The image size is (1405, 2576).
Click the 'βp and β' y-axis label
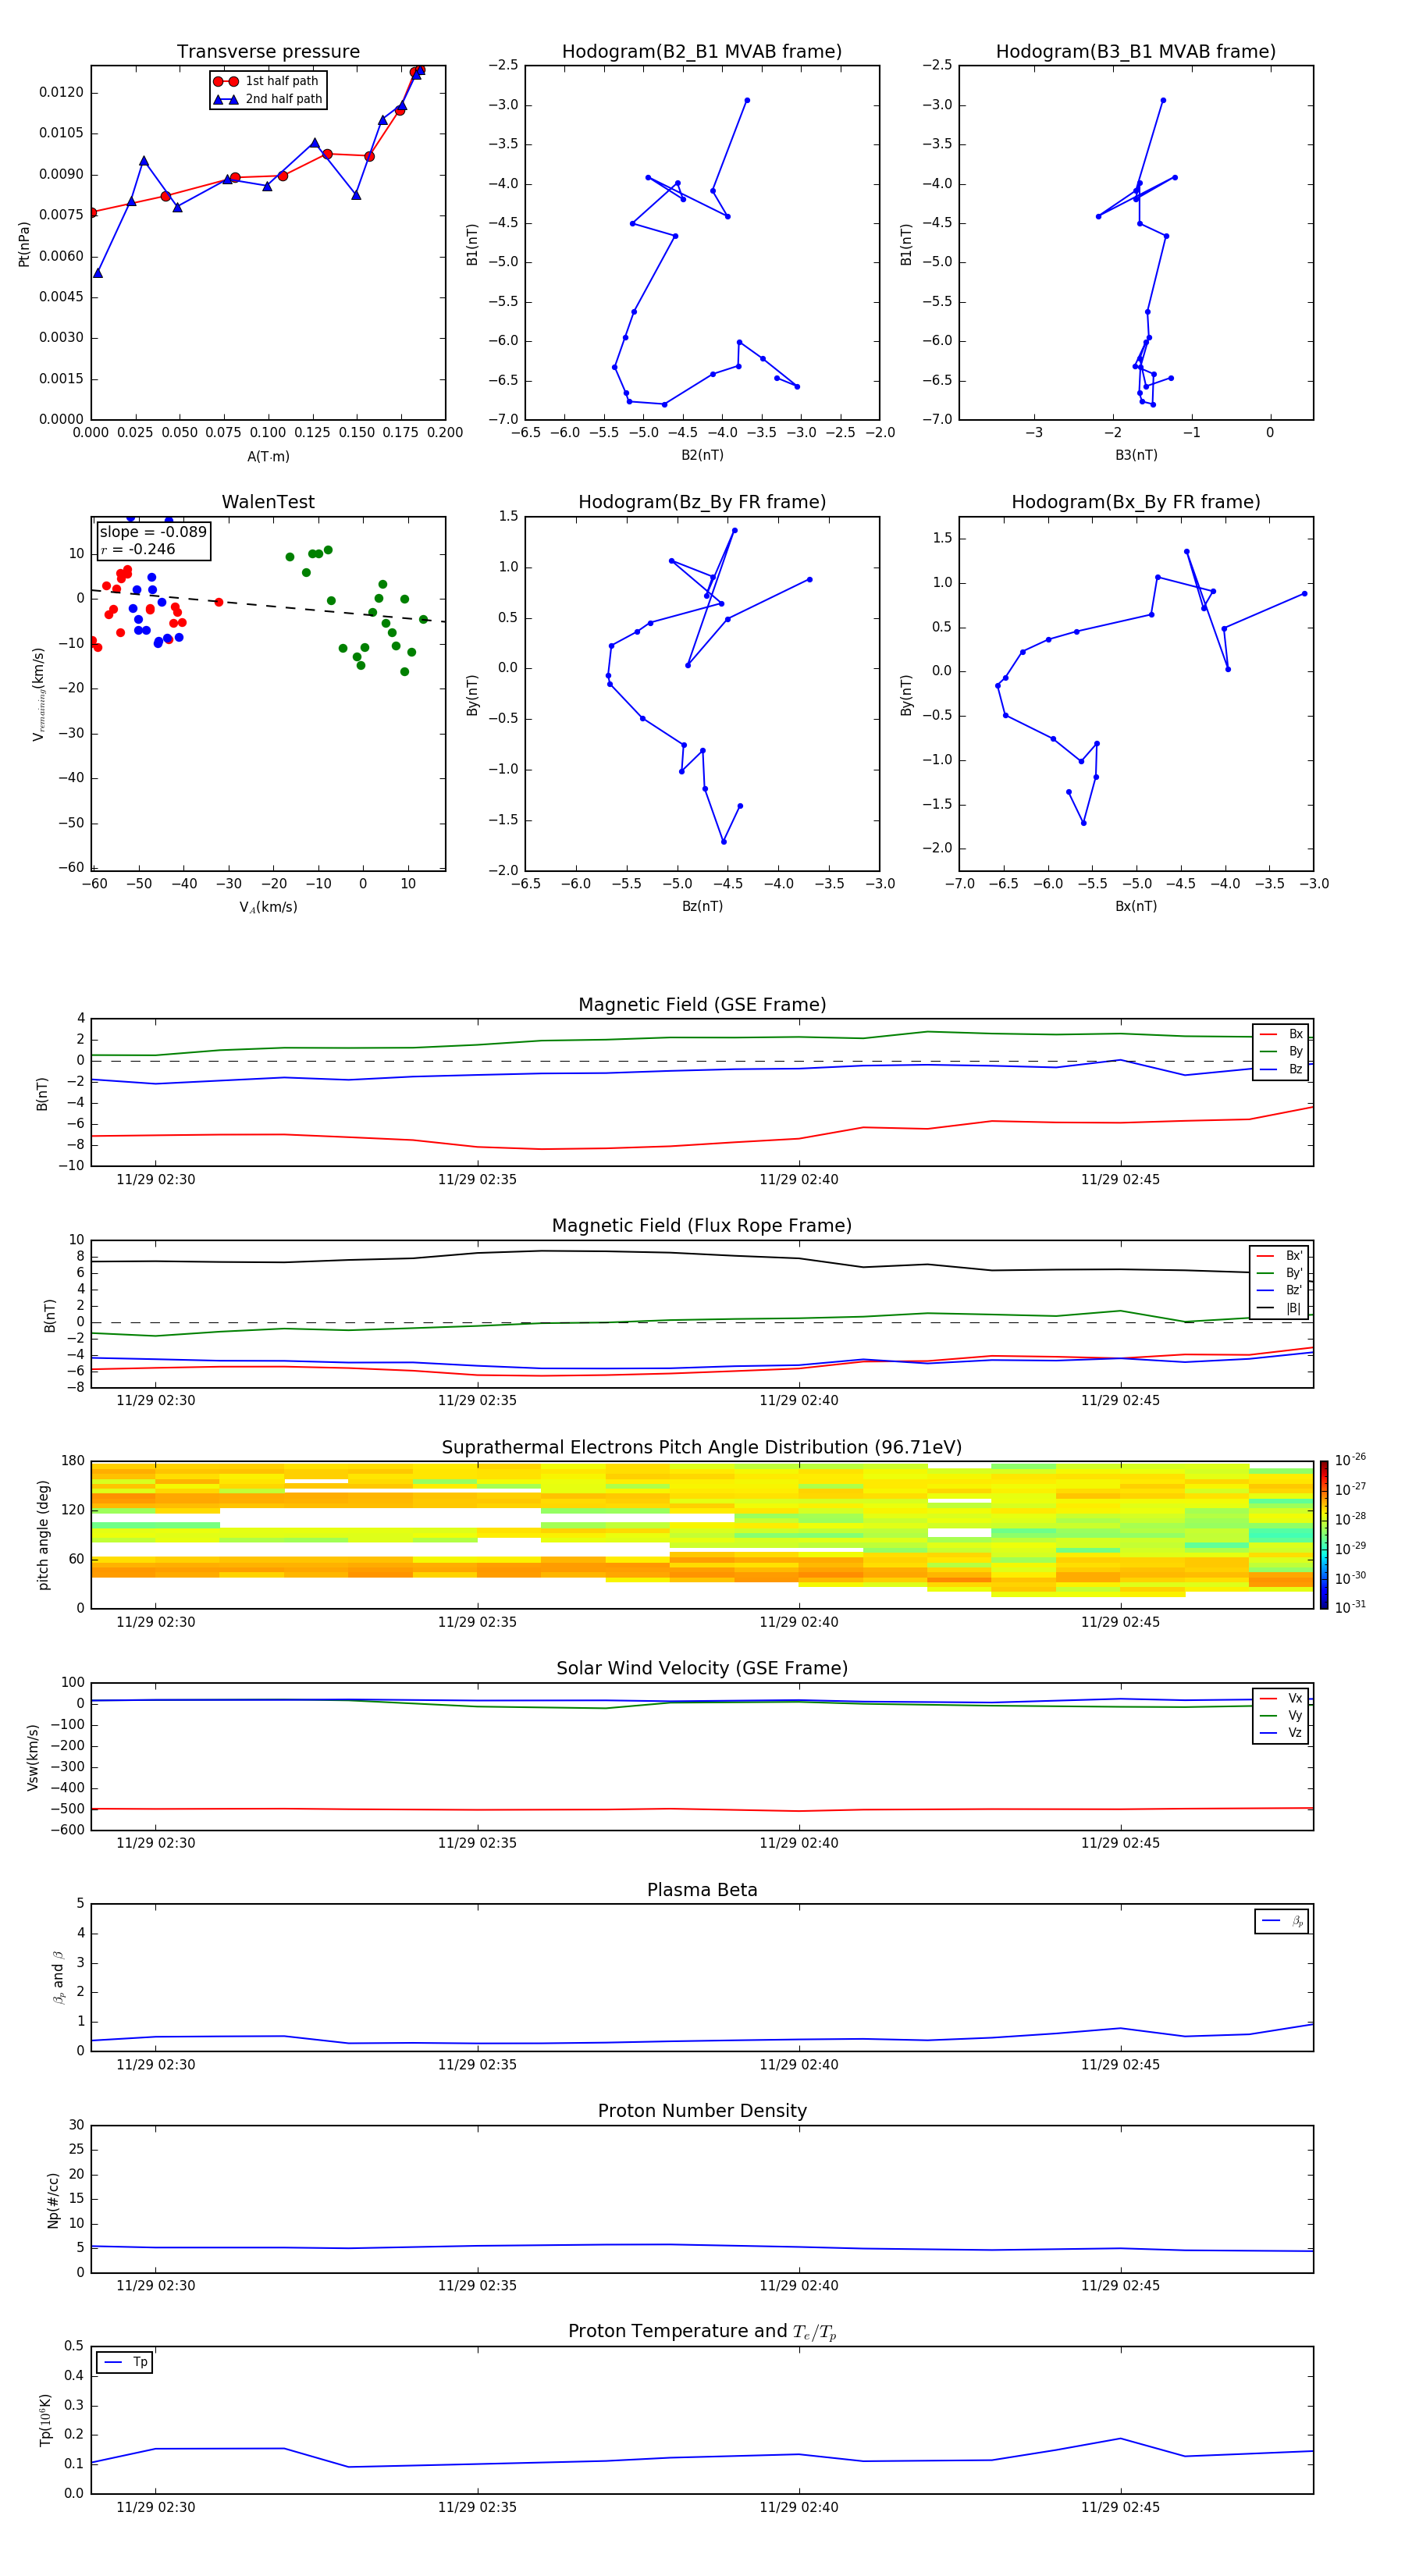click(x=58, y=1977)
